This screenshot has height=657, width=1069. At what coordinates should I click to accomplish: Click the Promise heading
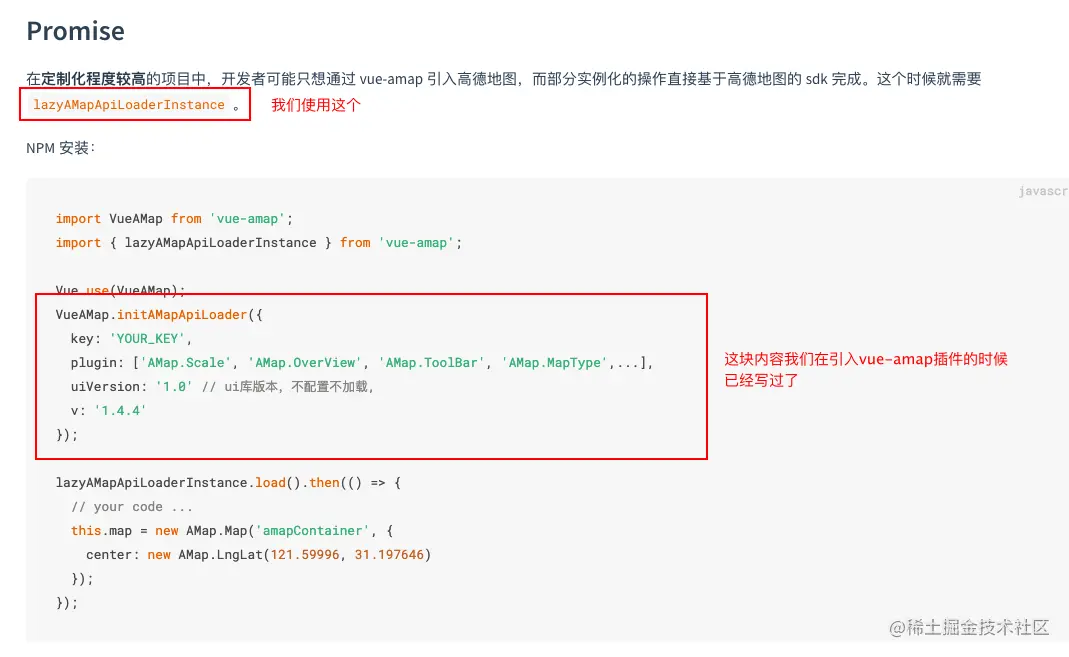[75, 31]
